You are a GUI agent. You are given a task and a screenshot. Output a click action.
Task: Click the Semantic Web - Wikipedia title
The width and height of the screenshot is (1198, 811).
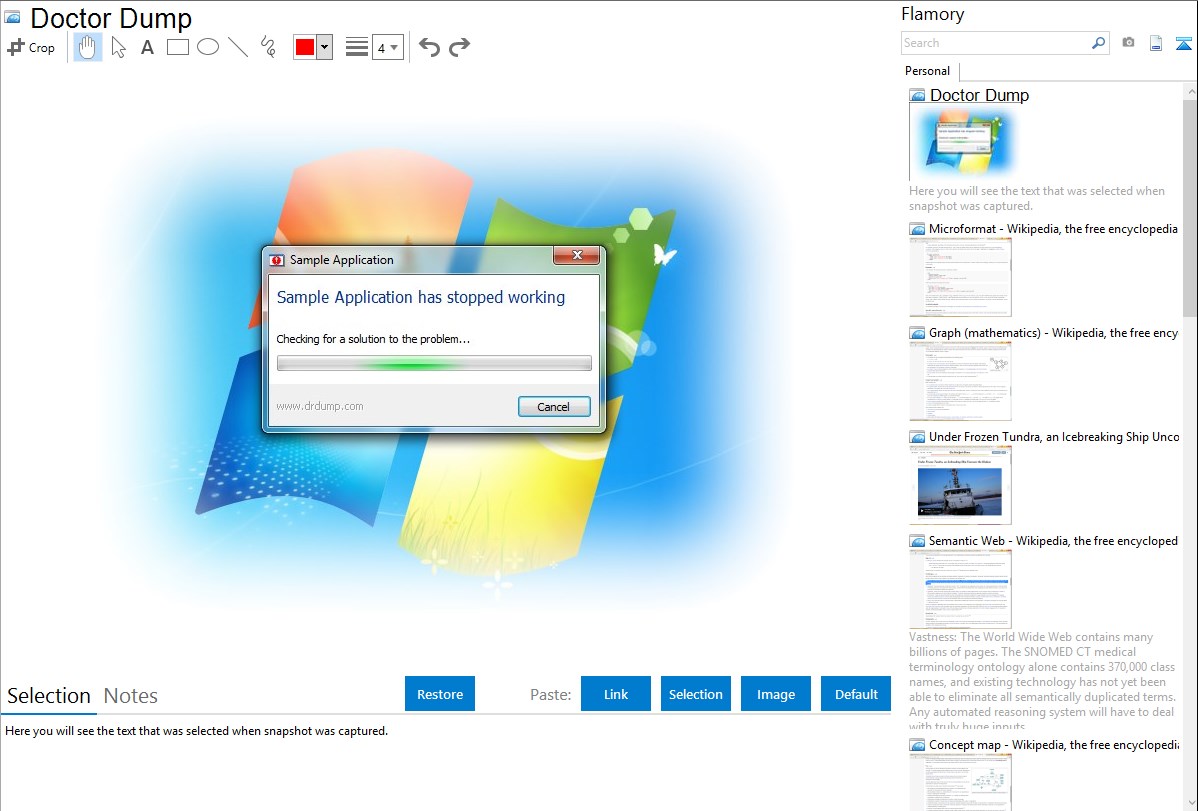tap(1053, 540)
